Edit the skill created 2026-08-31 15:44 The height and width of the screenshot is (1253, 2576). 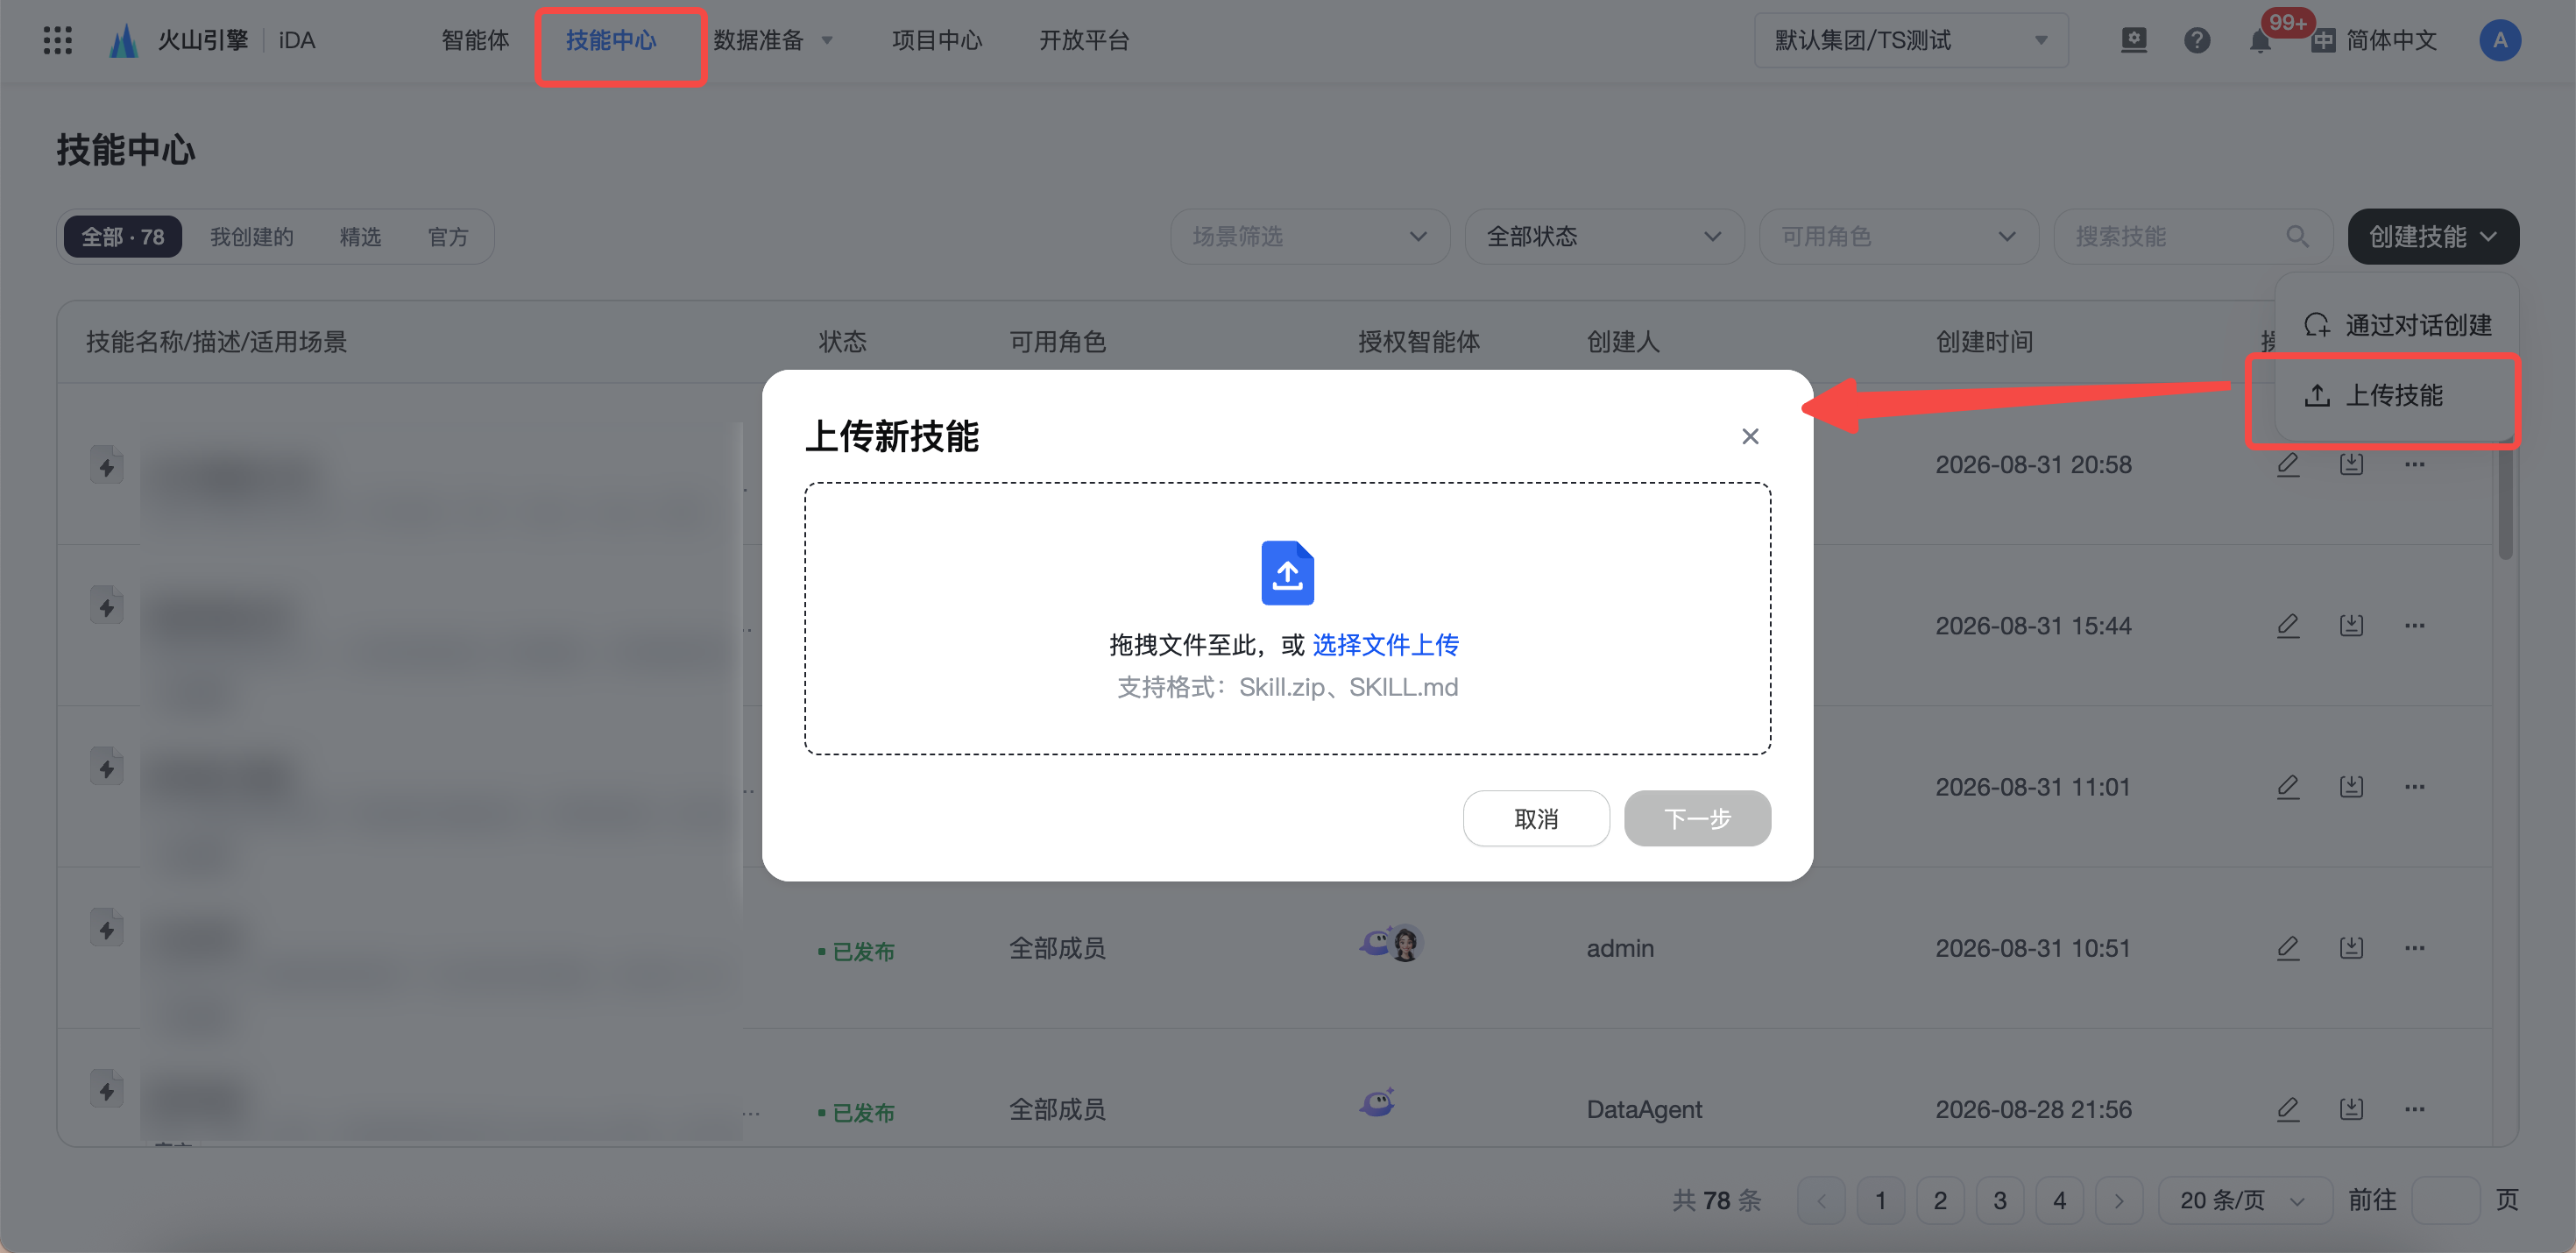tap(2287, 625)
